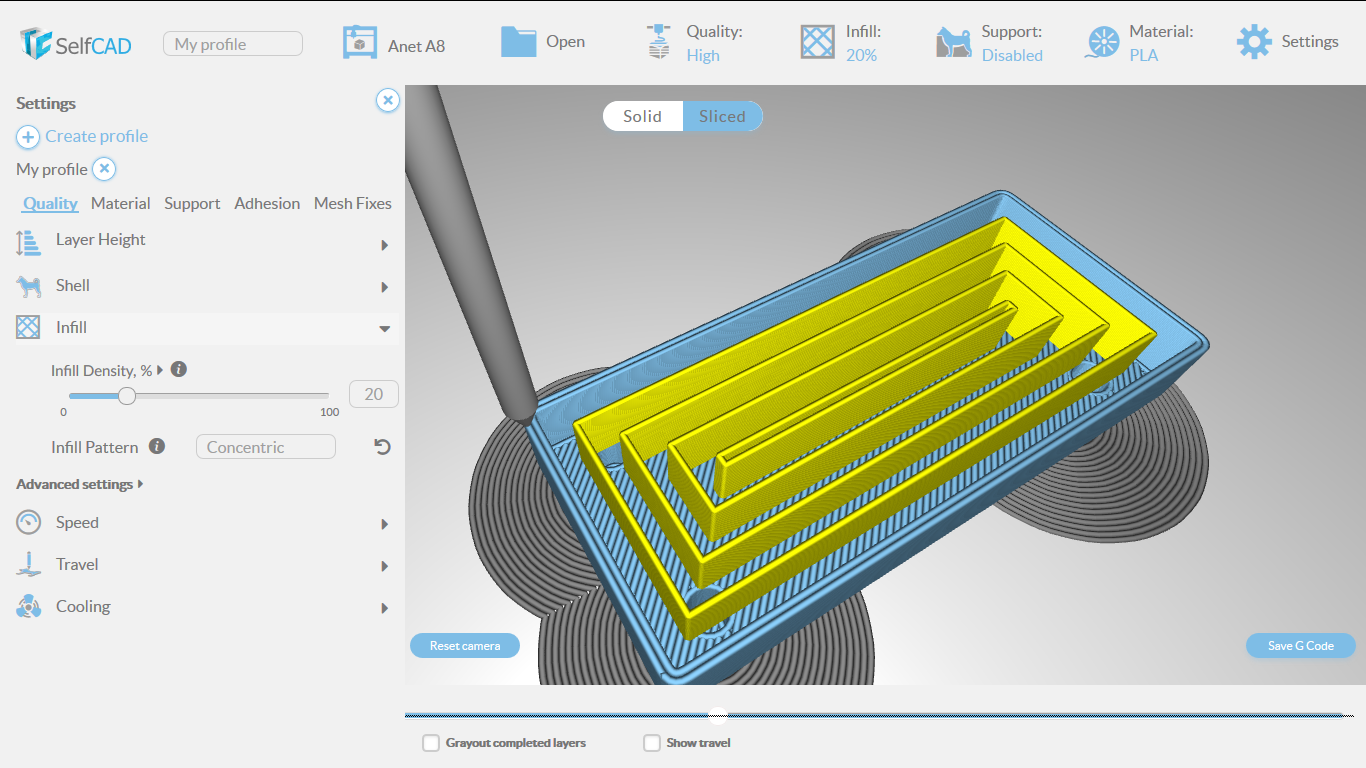1366x768 pixels.
Task: Click the SelfCAD logo
Action: point(75,43)
